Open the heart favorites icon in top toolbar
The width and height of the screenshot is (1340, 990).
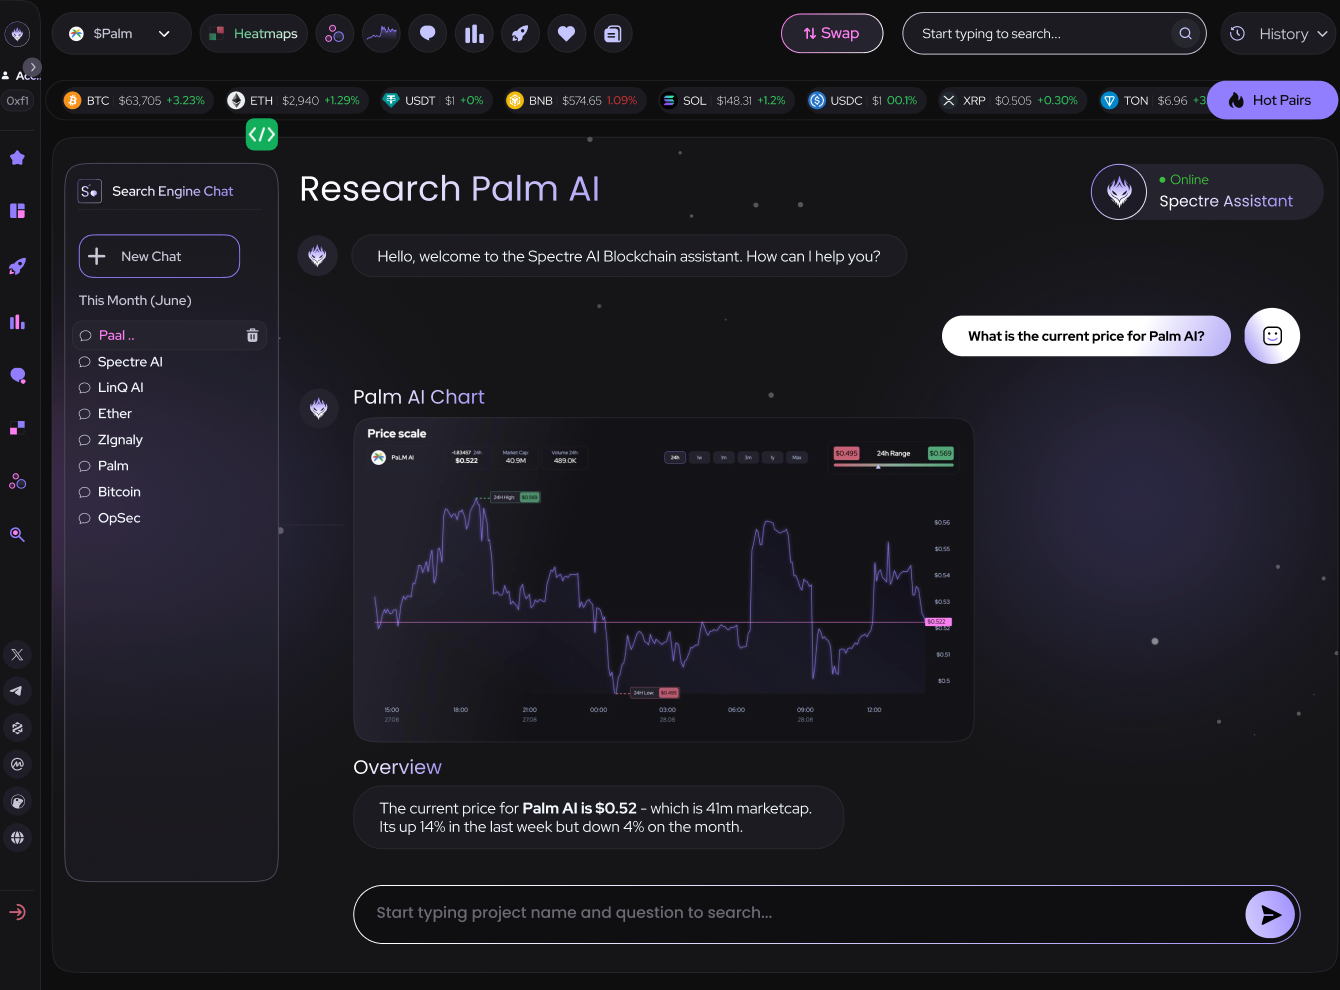566,33
